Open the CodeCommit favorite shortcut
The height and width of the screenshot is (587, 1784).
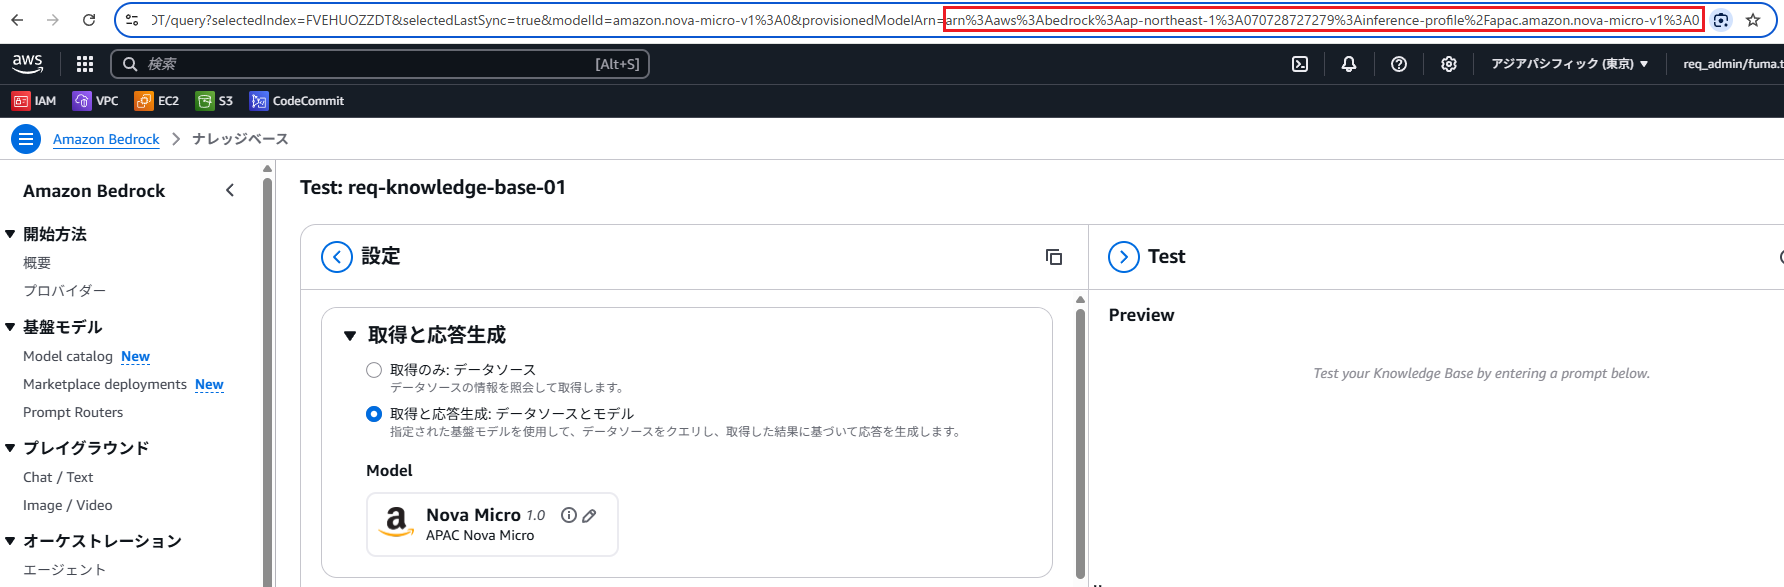(297, 101)
